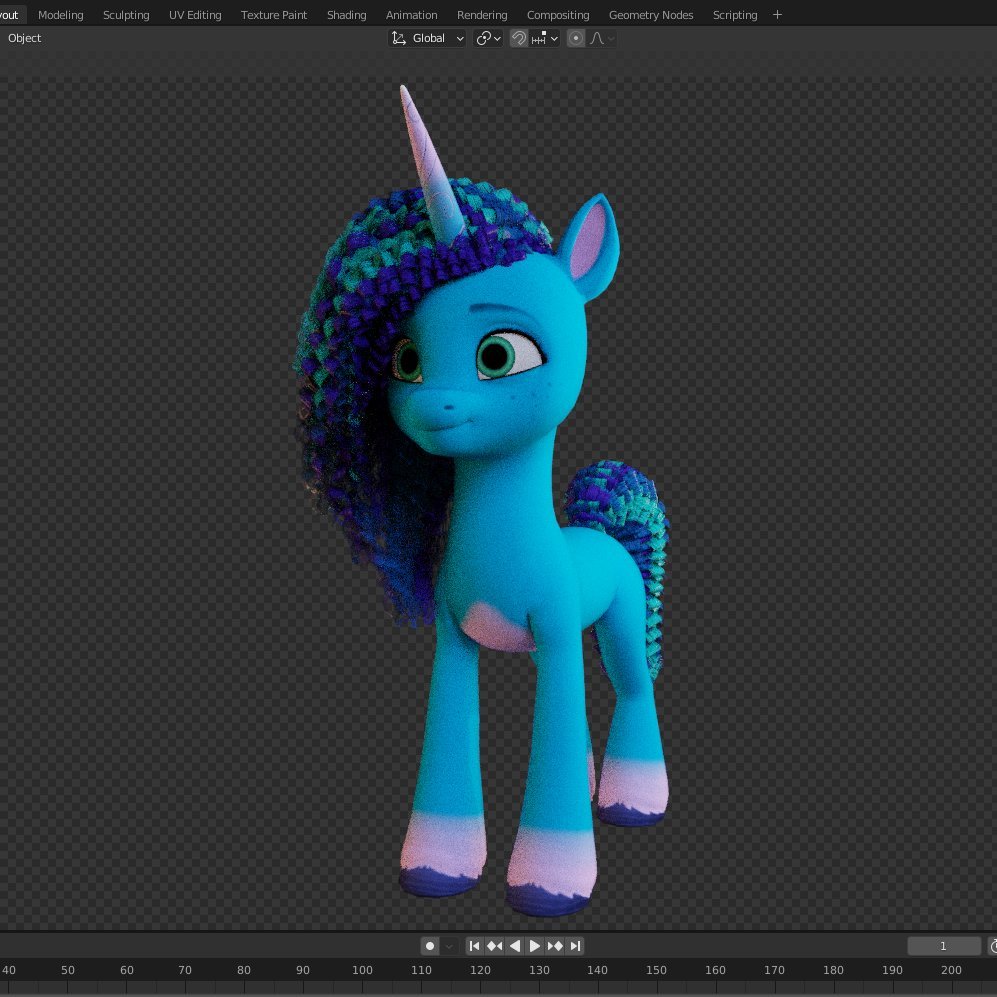This screenshot has width=997, height=997.
Task: Toggle auto keying record button
Action: coord(430,946)
